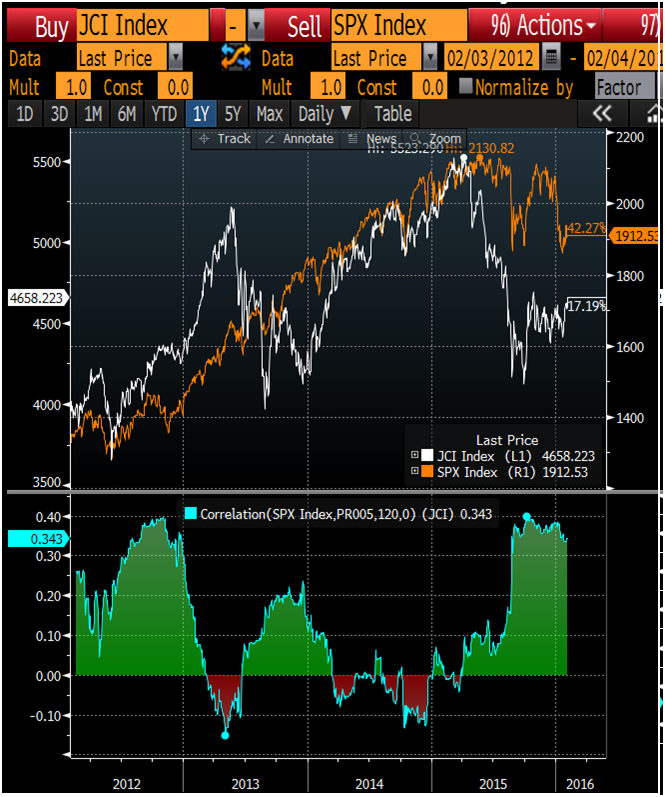Expand the JCI Index legend entry
665x797 pixels.
(414, 455)
